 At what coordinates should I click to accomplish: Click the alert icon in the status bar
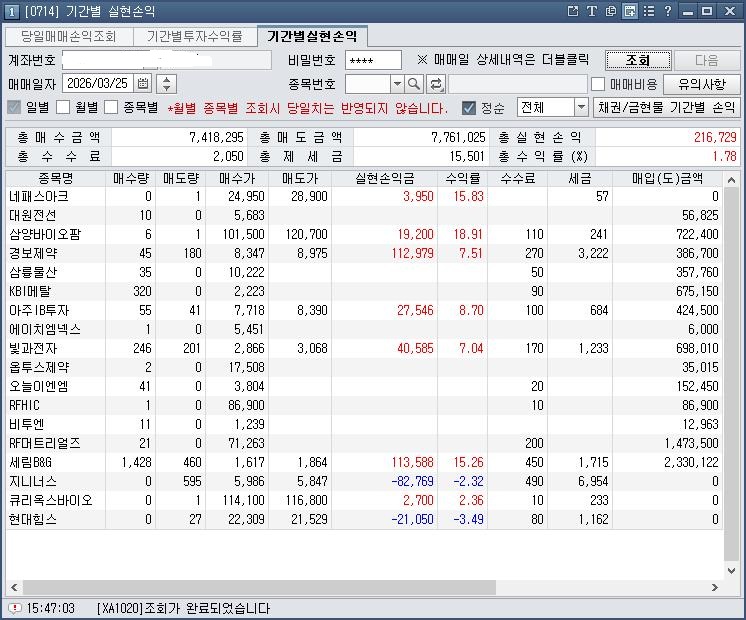point(15,608)
